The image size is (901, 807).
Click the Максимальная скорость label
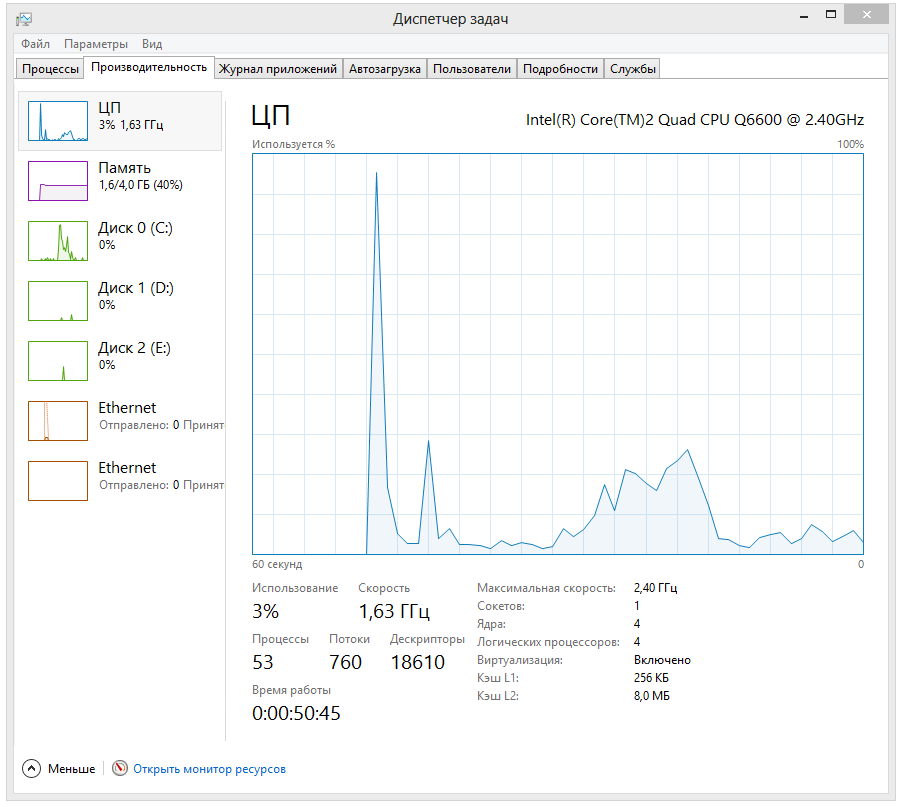coord(546,588)
